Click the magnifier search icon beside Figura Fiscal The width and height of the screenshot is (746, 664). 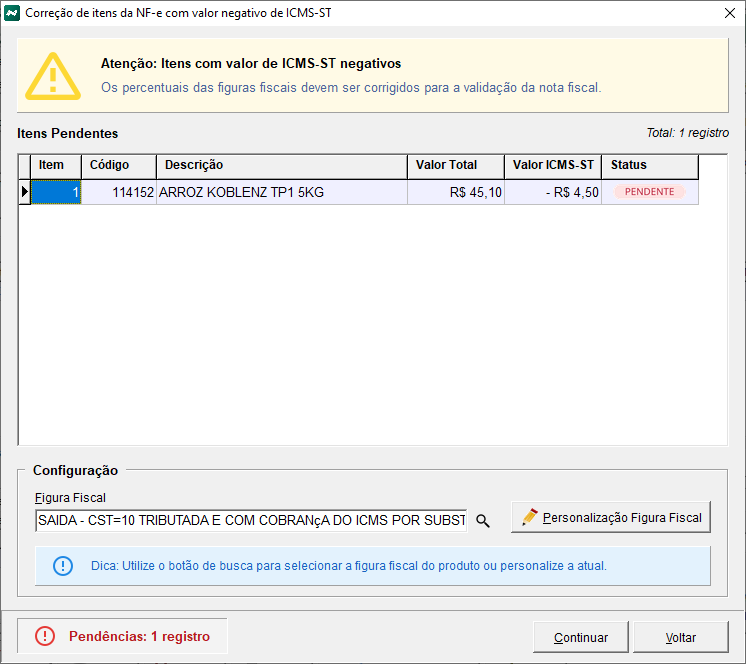(x=483, y=521)
